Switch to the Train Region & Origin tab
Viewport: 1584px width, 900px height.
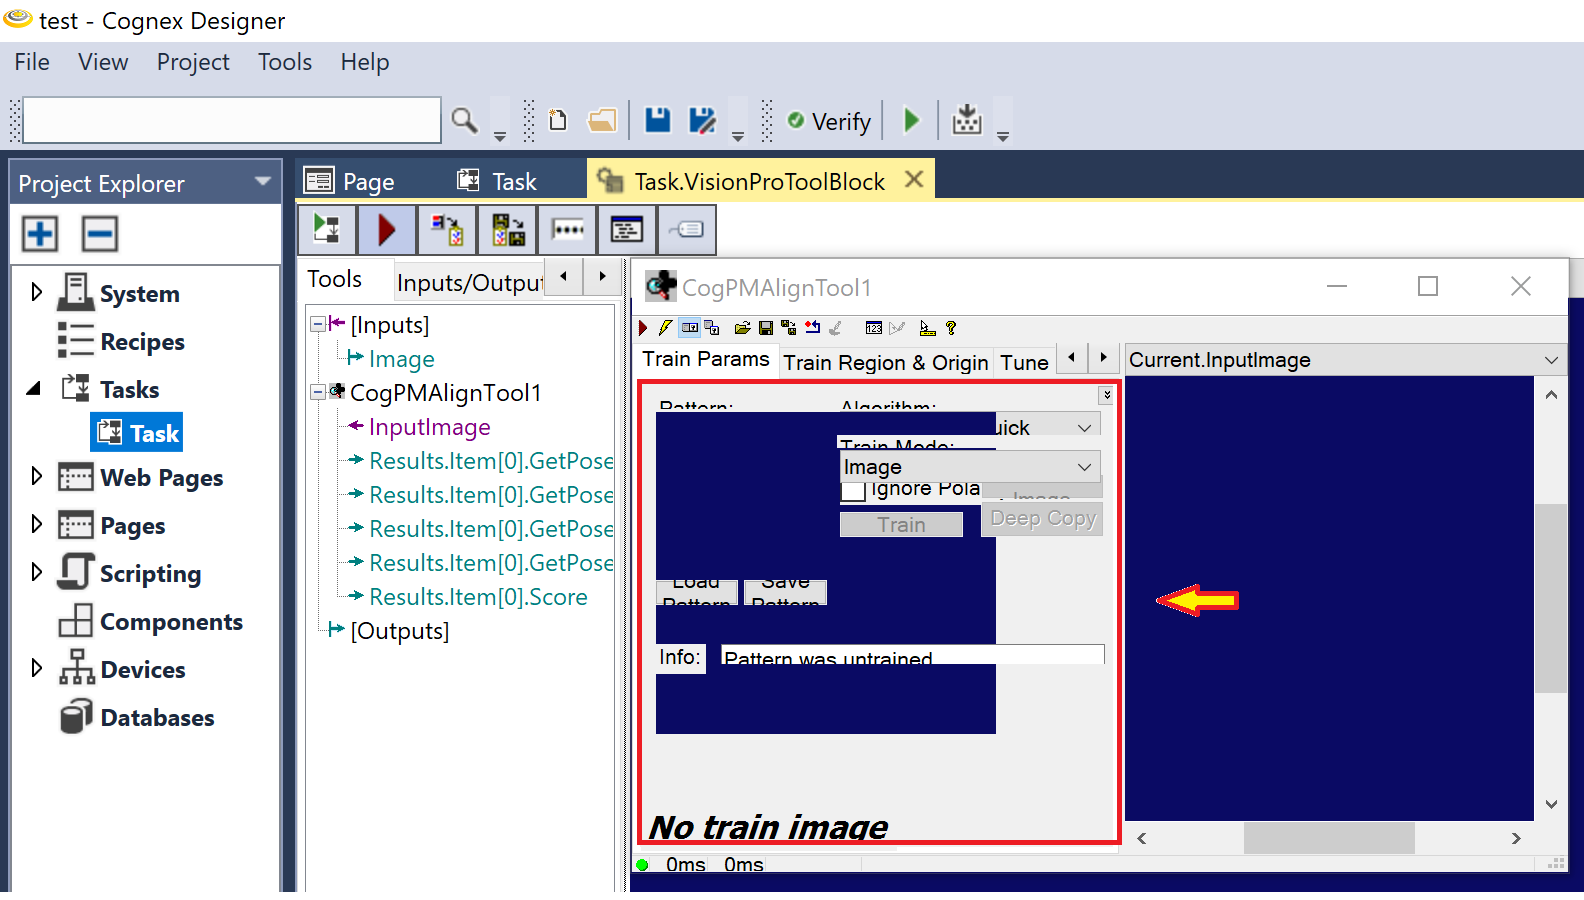tap(885, 362)
